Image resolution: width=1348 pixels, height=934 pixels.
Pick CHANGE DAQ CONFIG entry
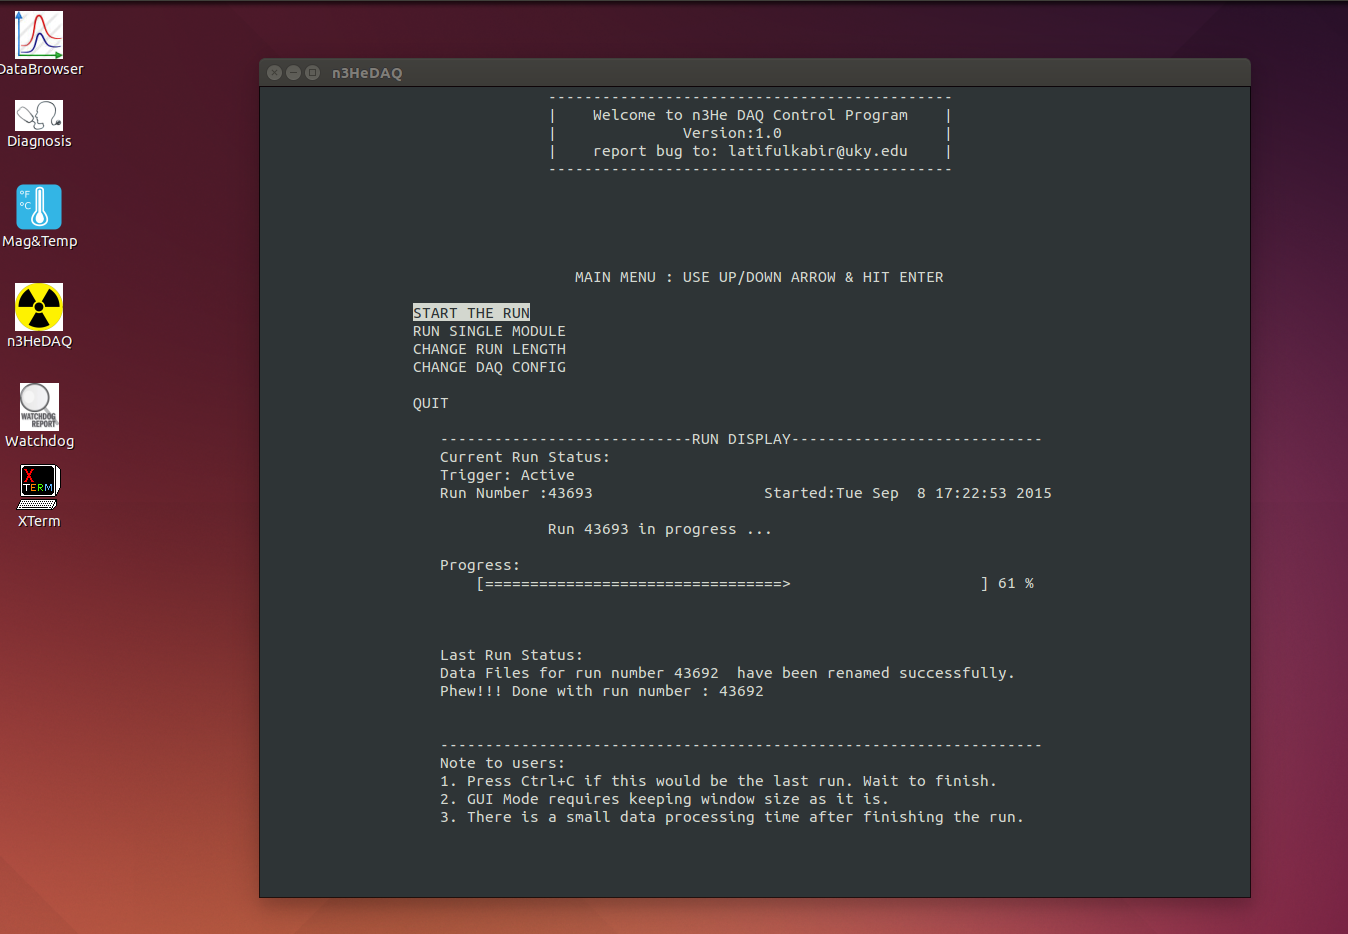(489, 367)
